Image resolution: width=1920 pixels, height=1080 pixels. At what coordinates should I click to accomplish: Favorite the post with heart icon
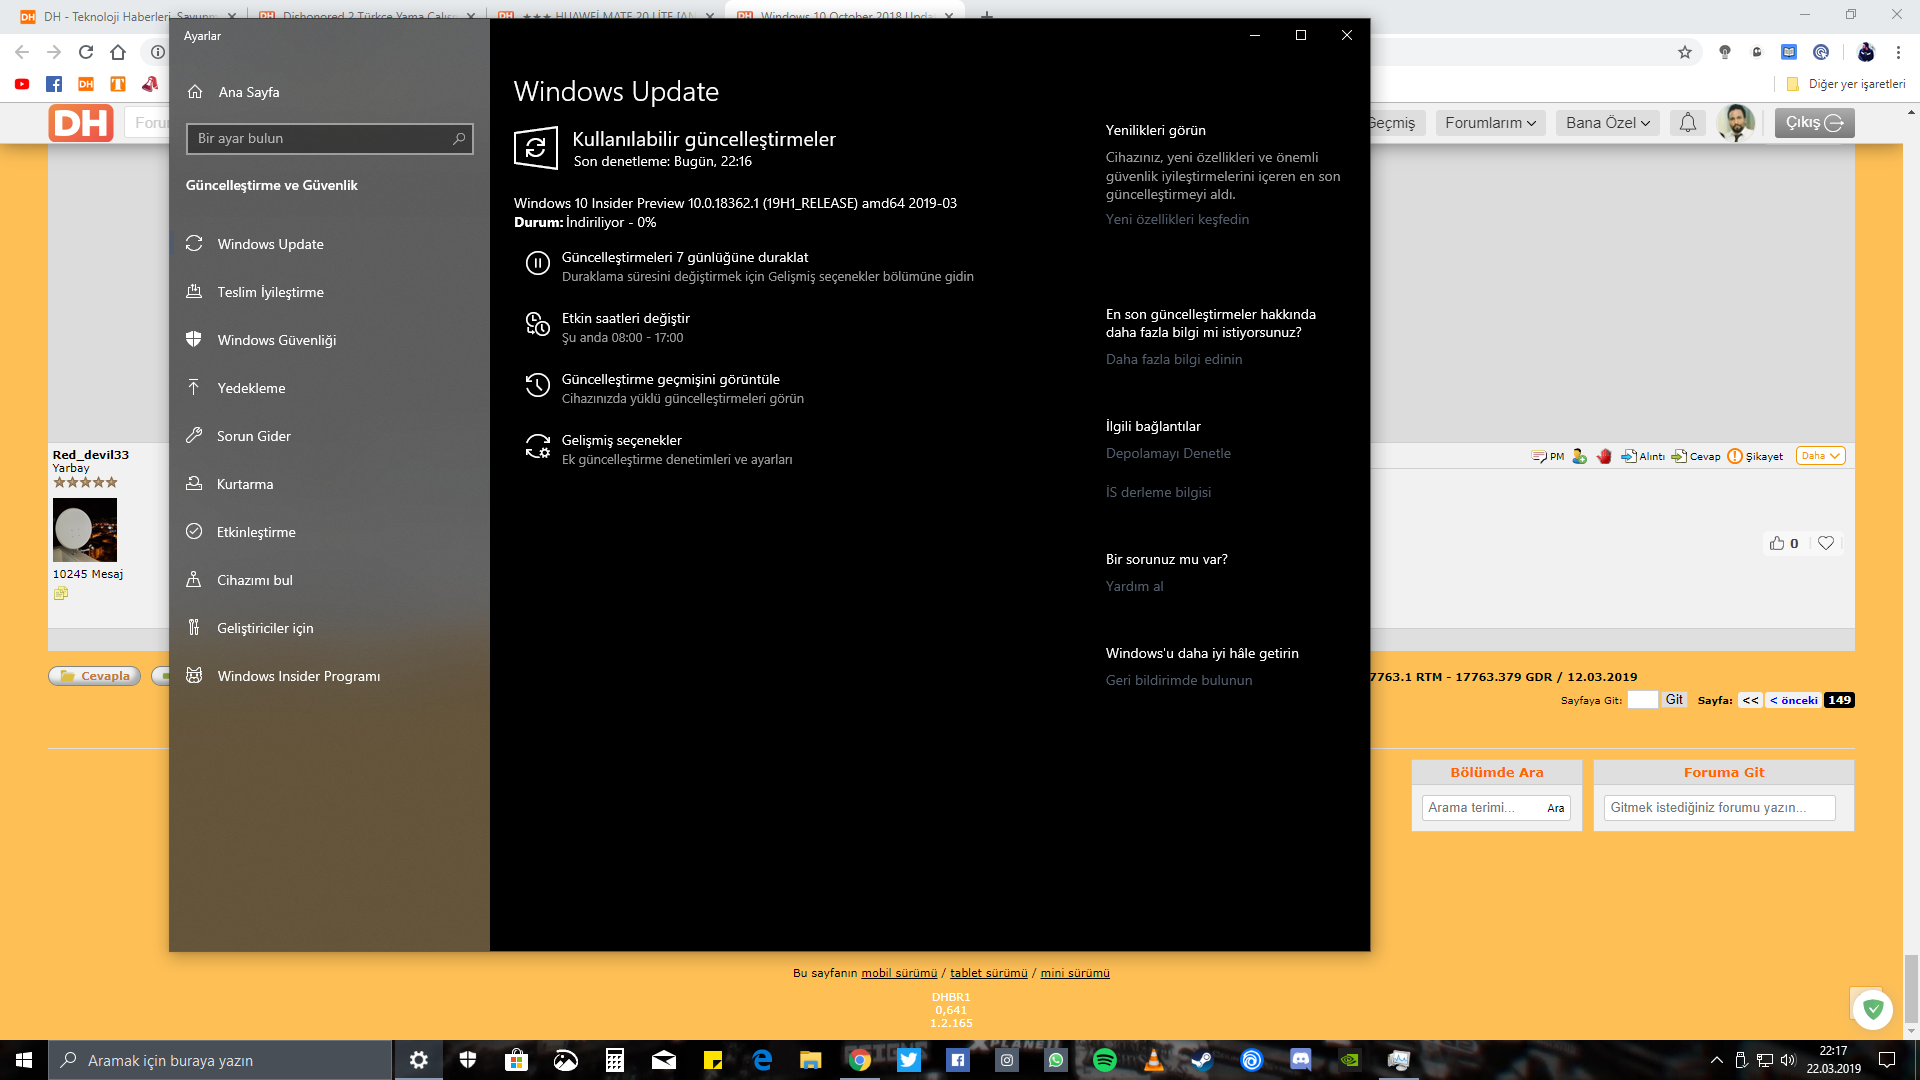tap(1826, 543)
